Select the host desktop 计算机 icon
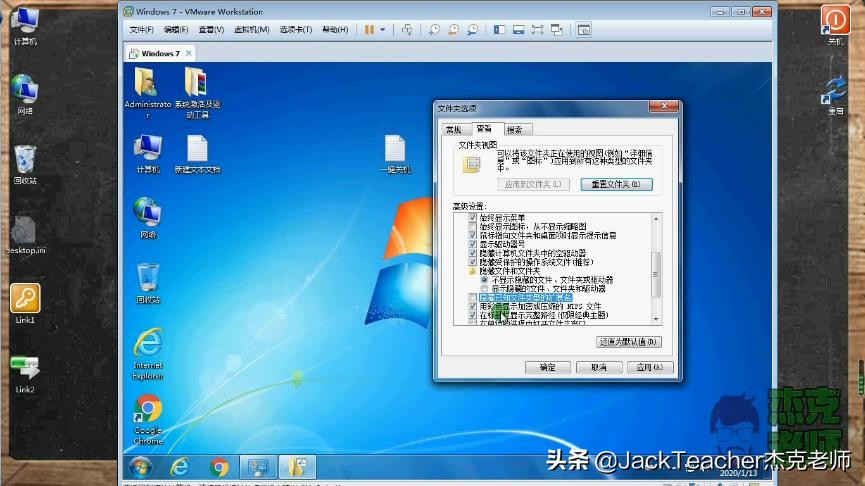The image size is (865, 486). 25,26
